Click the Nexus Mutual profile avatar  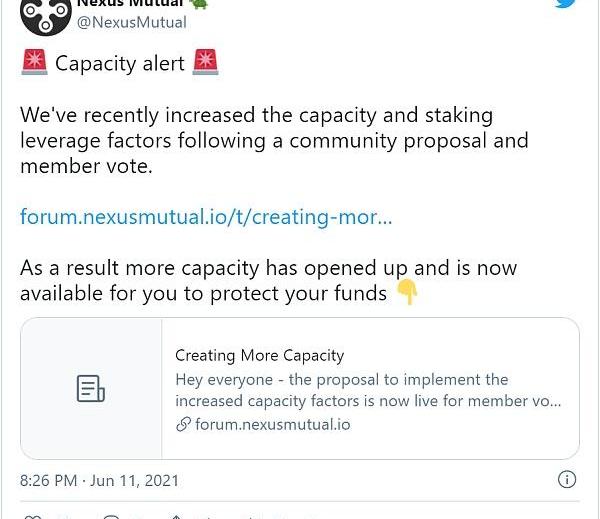tap(45, 12)
